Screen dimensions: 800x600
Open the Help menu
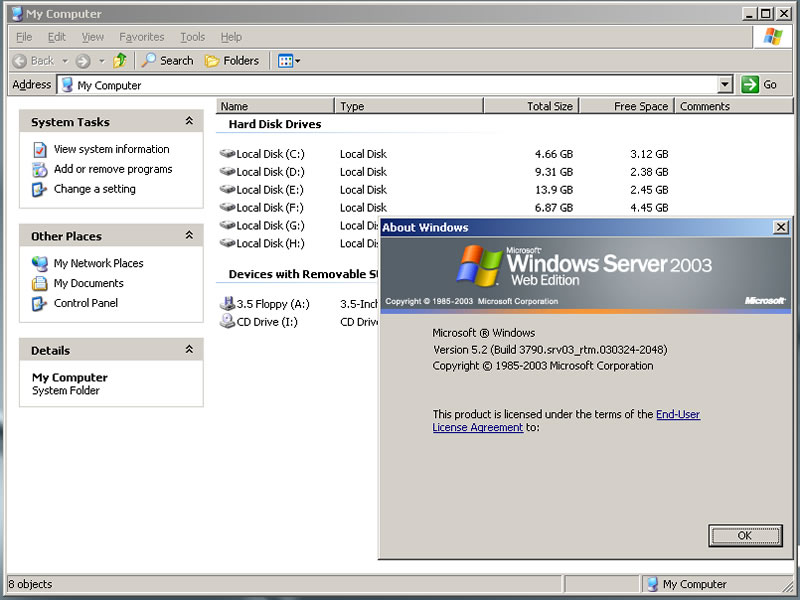click(231, 37)
